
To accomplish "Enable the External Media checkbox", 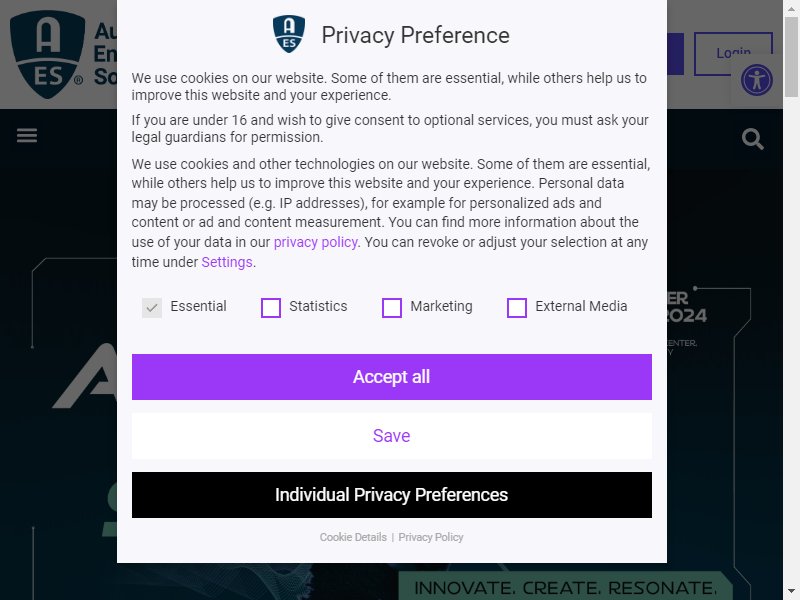I will 517,308.
